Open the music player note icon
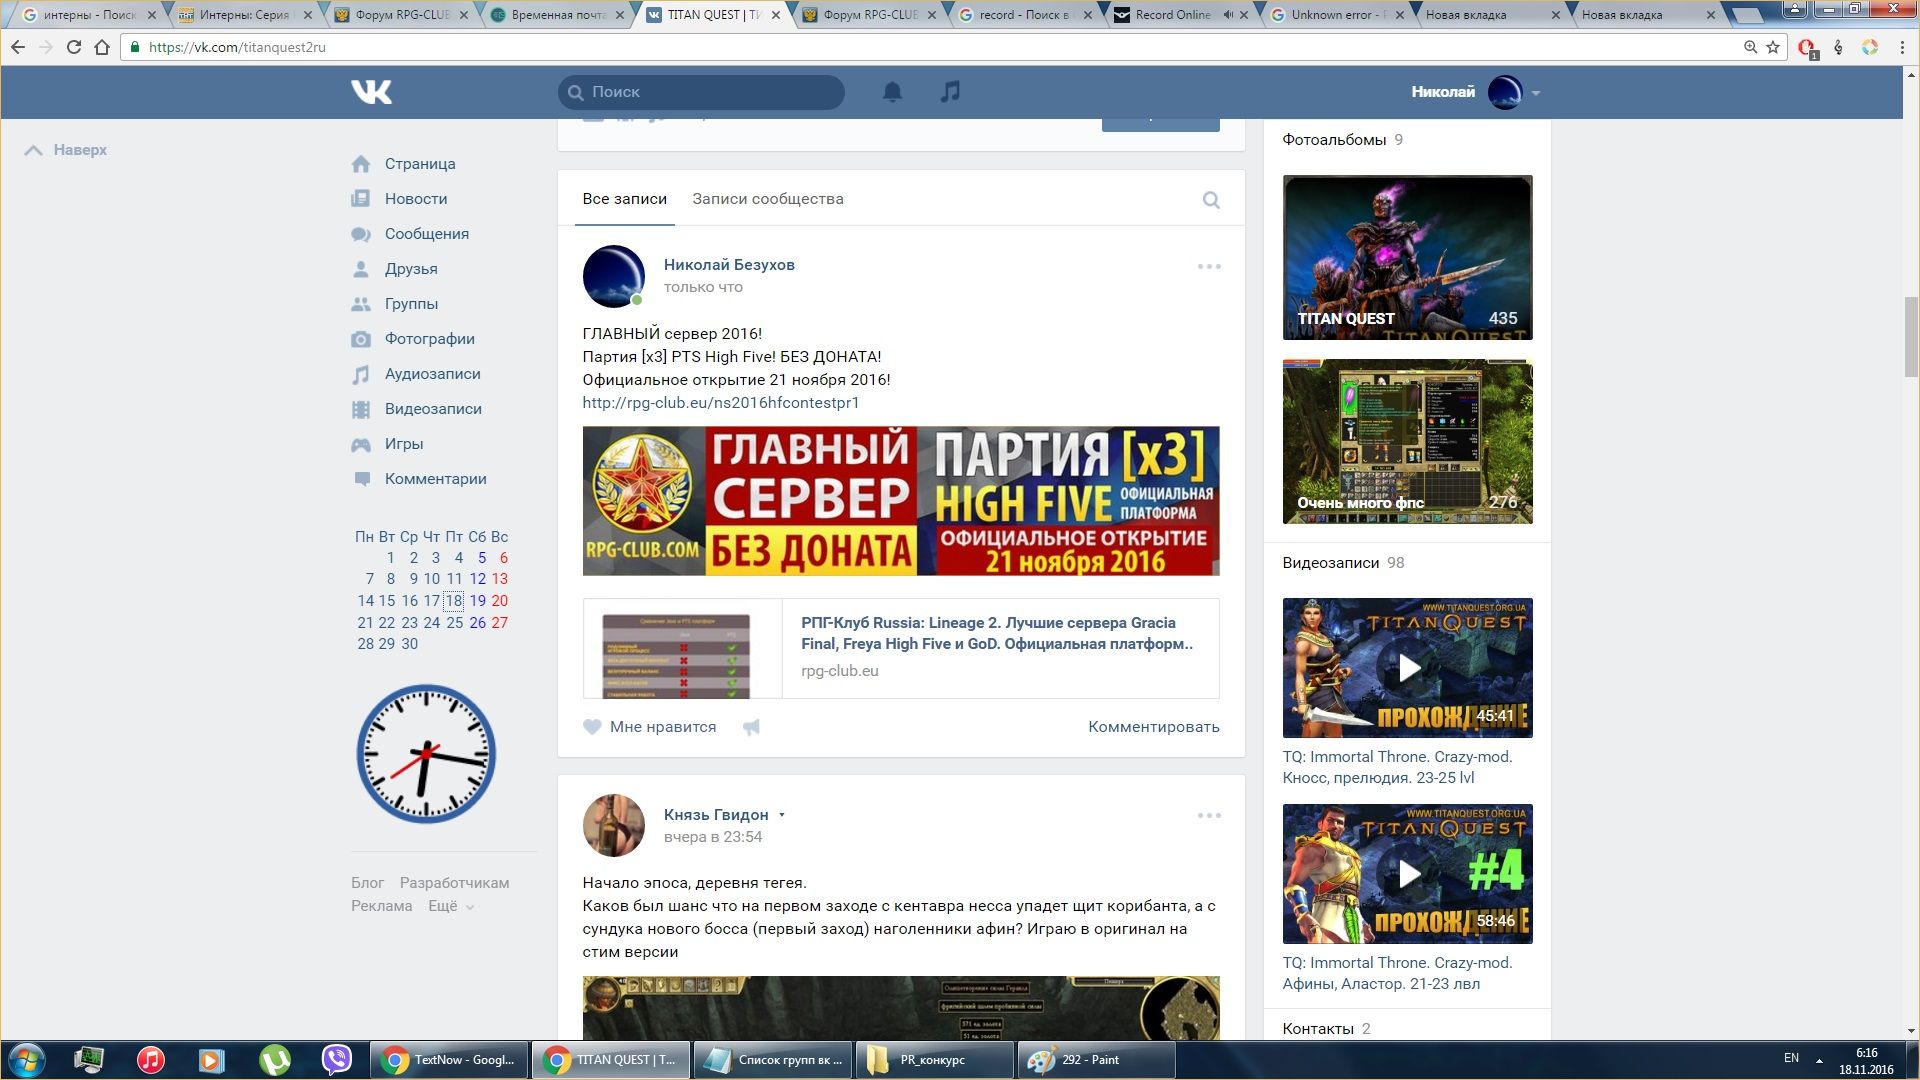 [950, 92]
